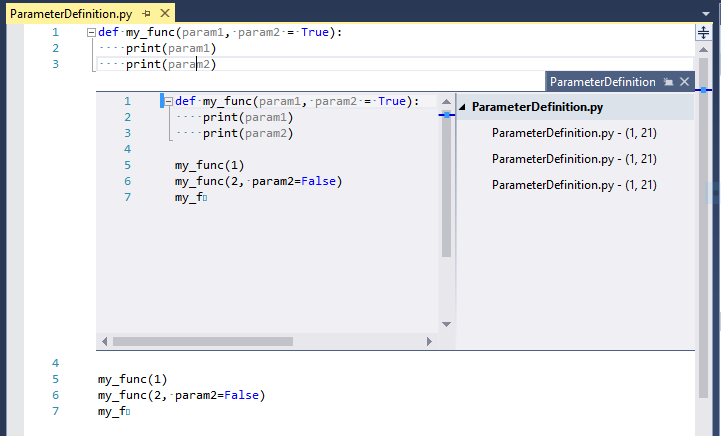Click the peek window vertical scrollbar thumb
This screenshot has height=436, width=721.
[x=446, y=183]
